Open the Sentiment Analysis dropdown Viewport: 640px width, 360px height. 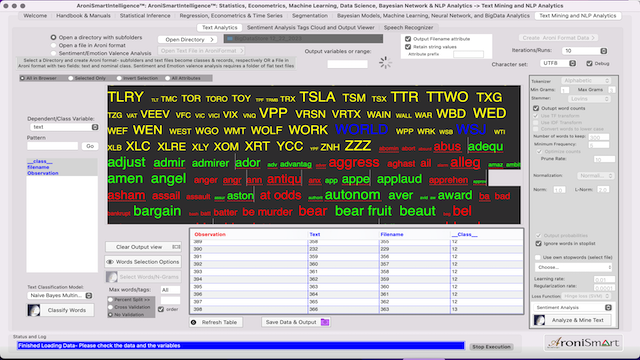573,307
